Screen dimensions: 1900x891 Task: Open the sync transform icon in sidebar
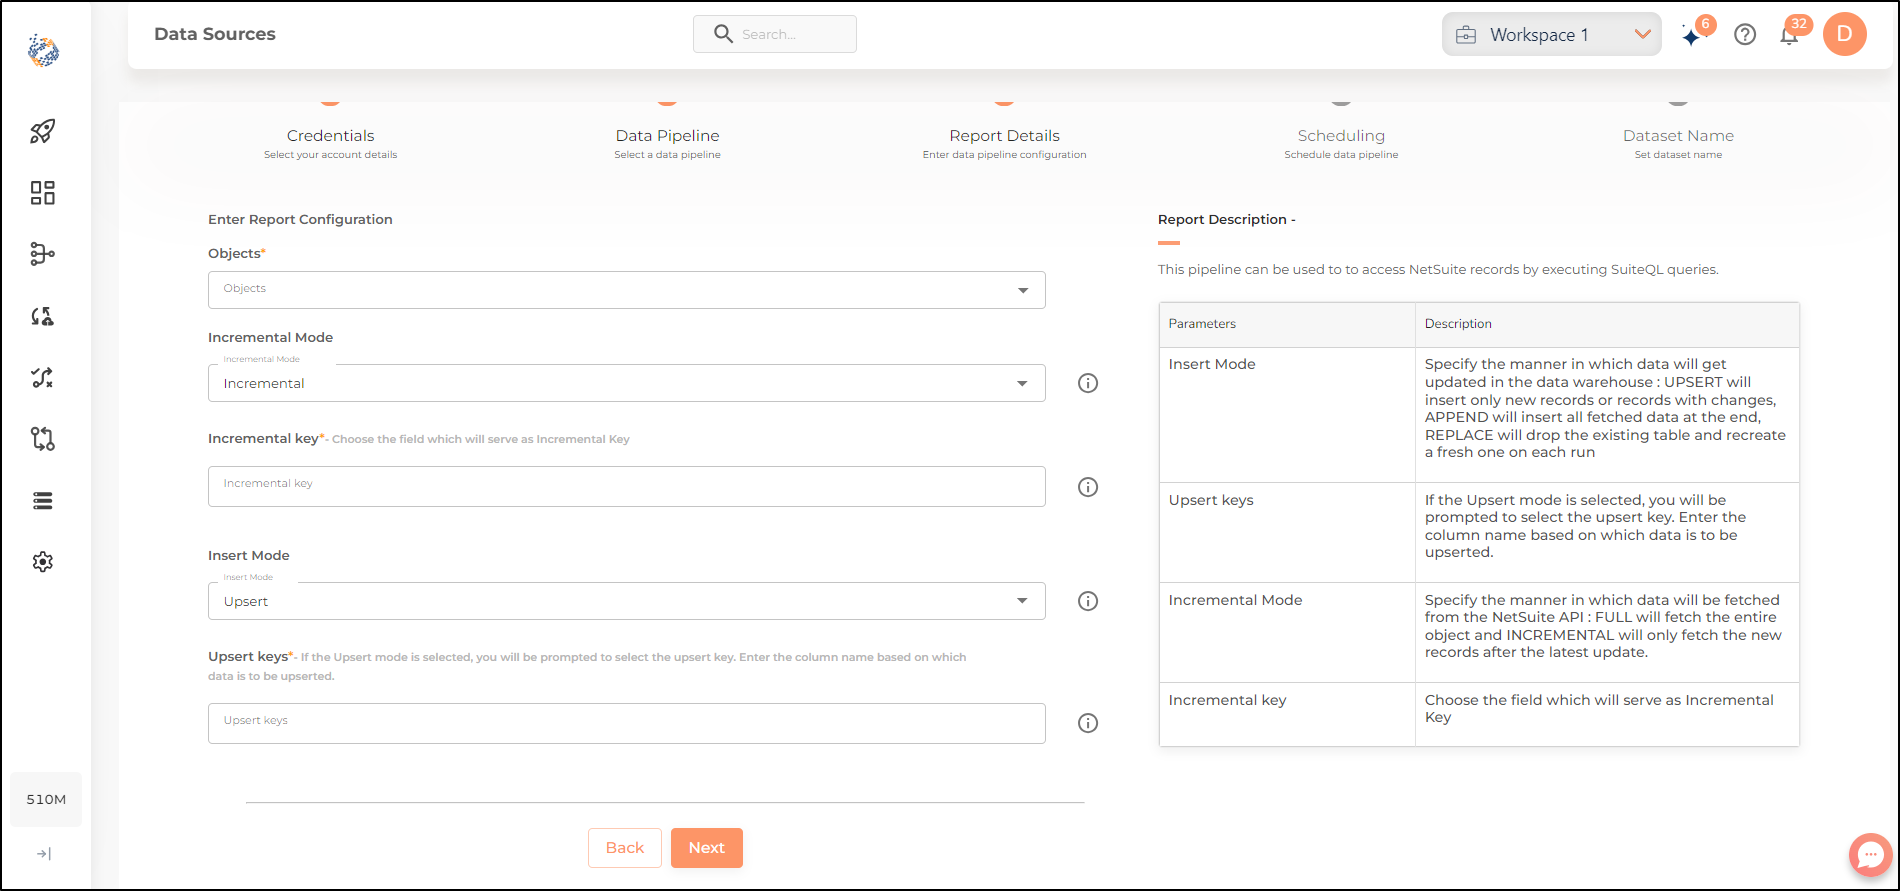[43, 316]
